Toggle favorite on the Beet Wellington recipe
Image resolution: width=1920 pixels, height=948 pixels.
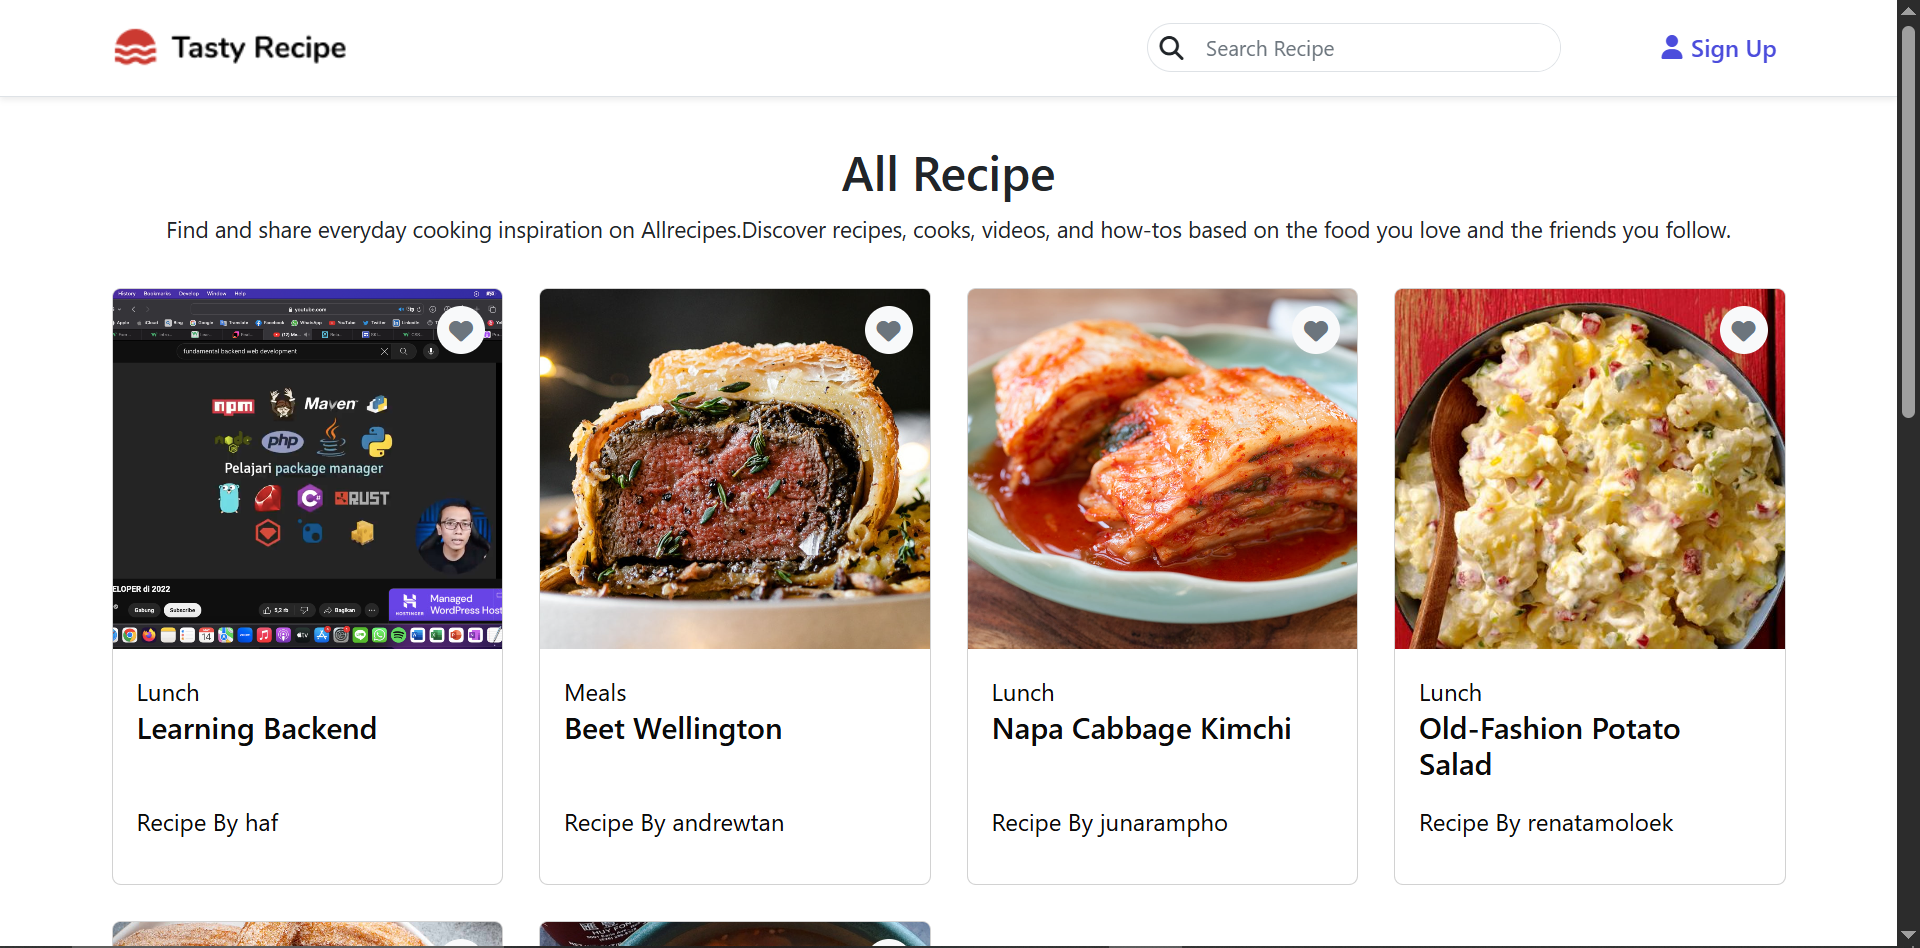(x=889, y=330)
